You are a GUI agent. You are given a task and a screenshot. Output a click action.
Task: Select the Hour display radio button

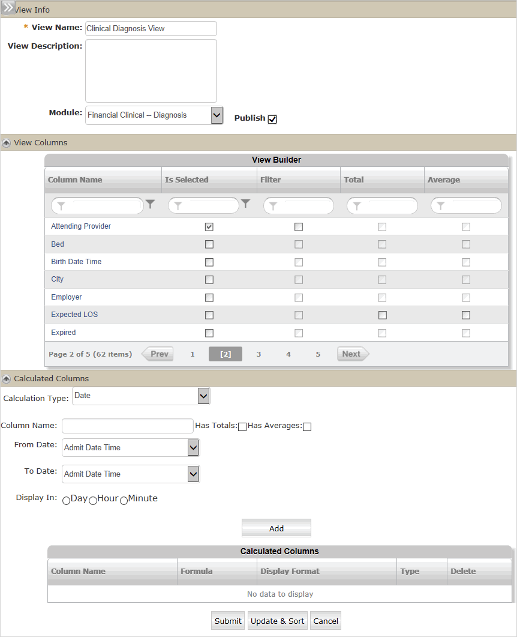tap(93, 500)
